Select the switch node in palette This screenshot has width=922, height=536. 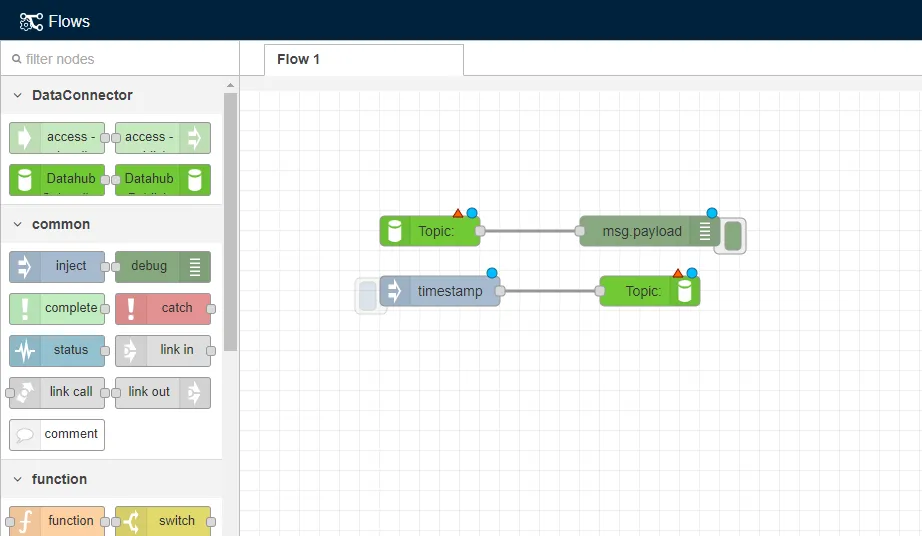coord(163,521)
